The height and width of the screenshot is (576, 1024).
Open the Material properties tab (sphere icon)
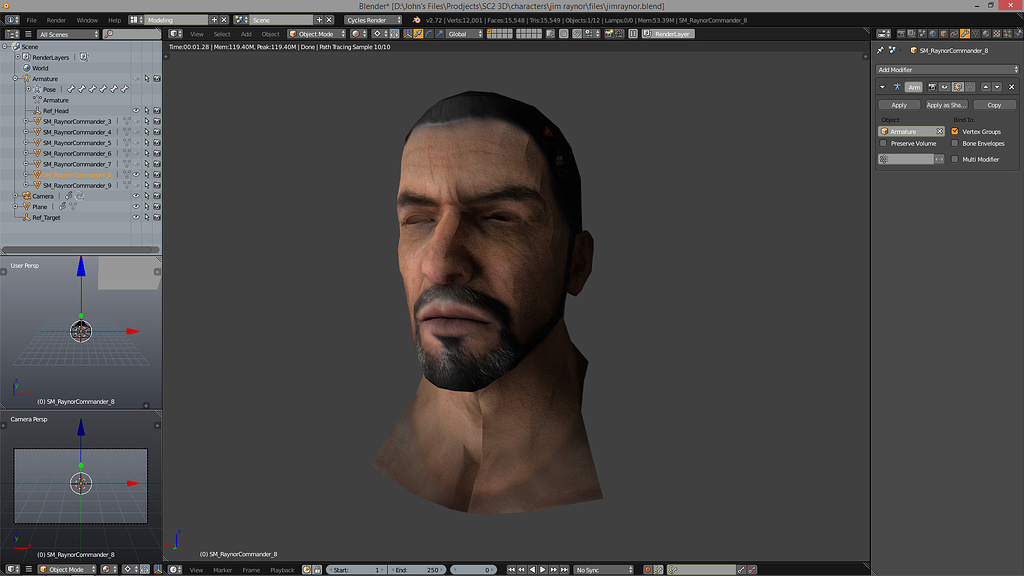tap(986, 33)
